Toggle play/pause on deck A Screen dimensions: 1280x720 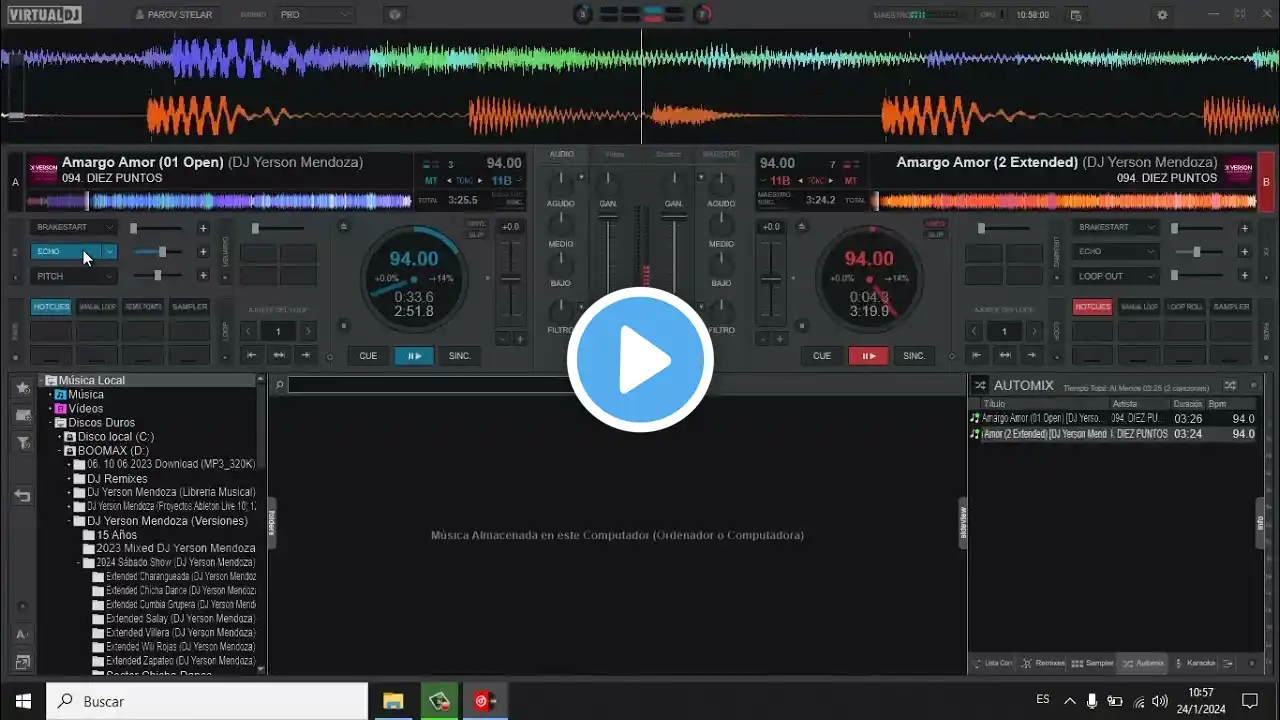(414, 355)
